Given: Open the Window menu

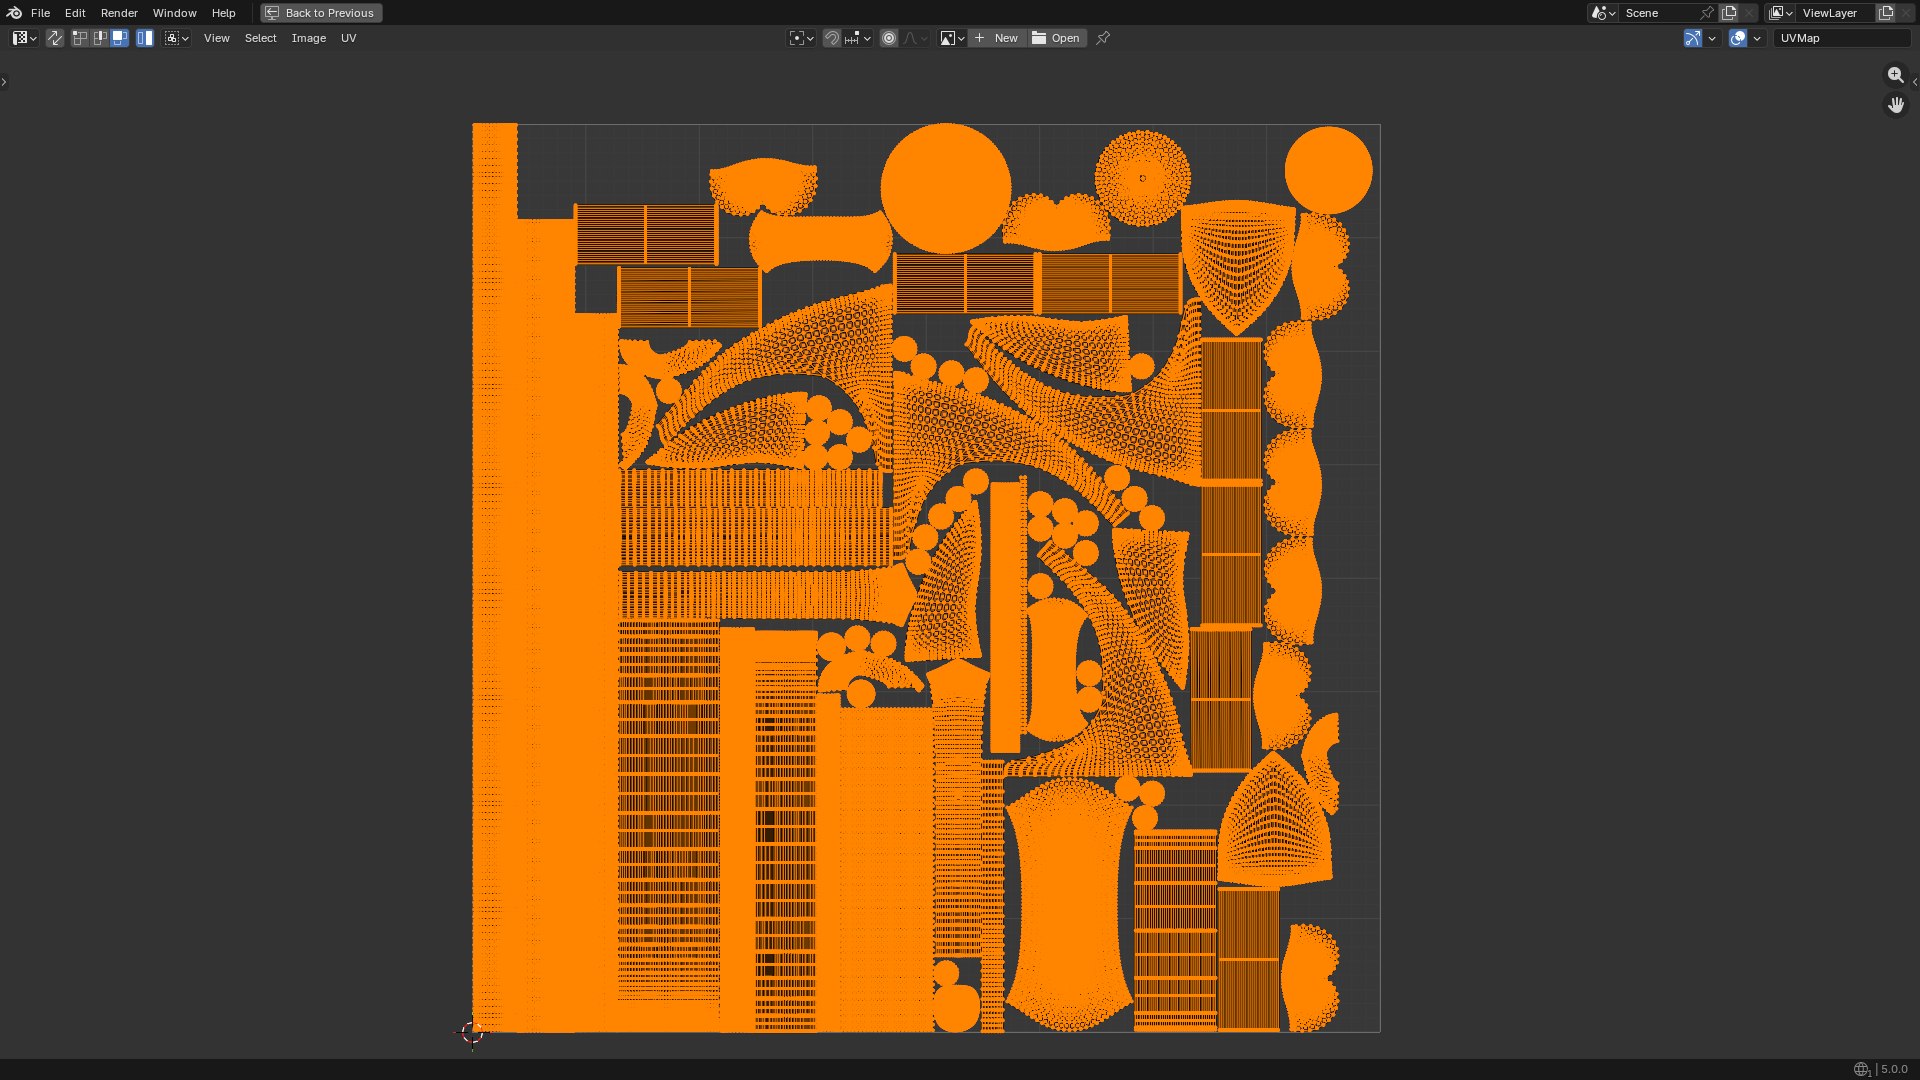Looking at the screenshot, I should tap(174, 13).
